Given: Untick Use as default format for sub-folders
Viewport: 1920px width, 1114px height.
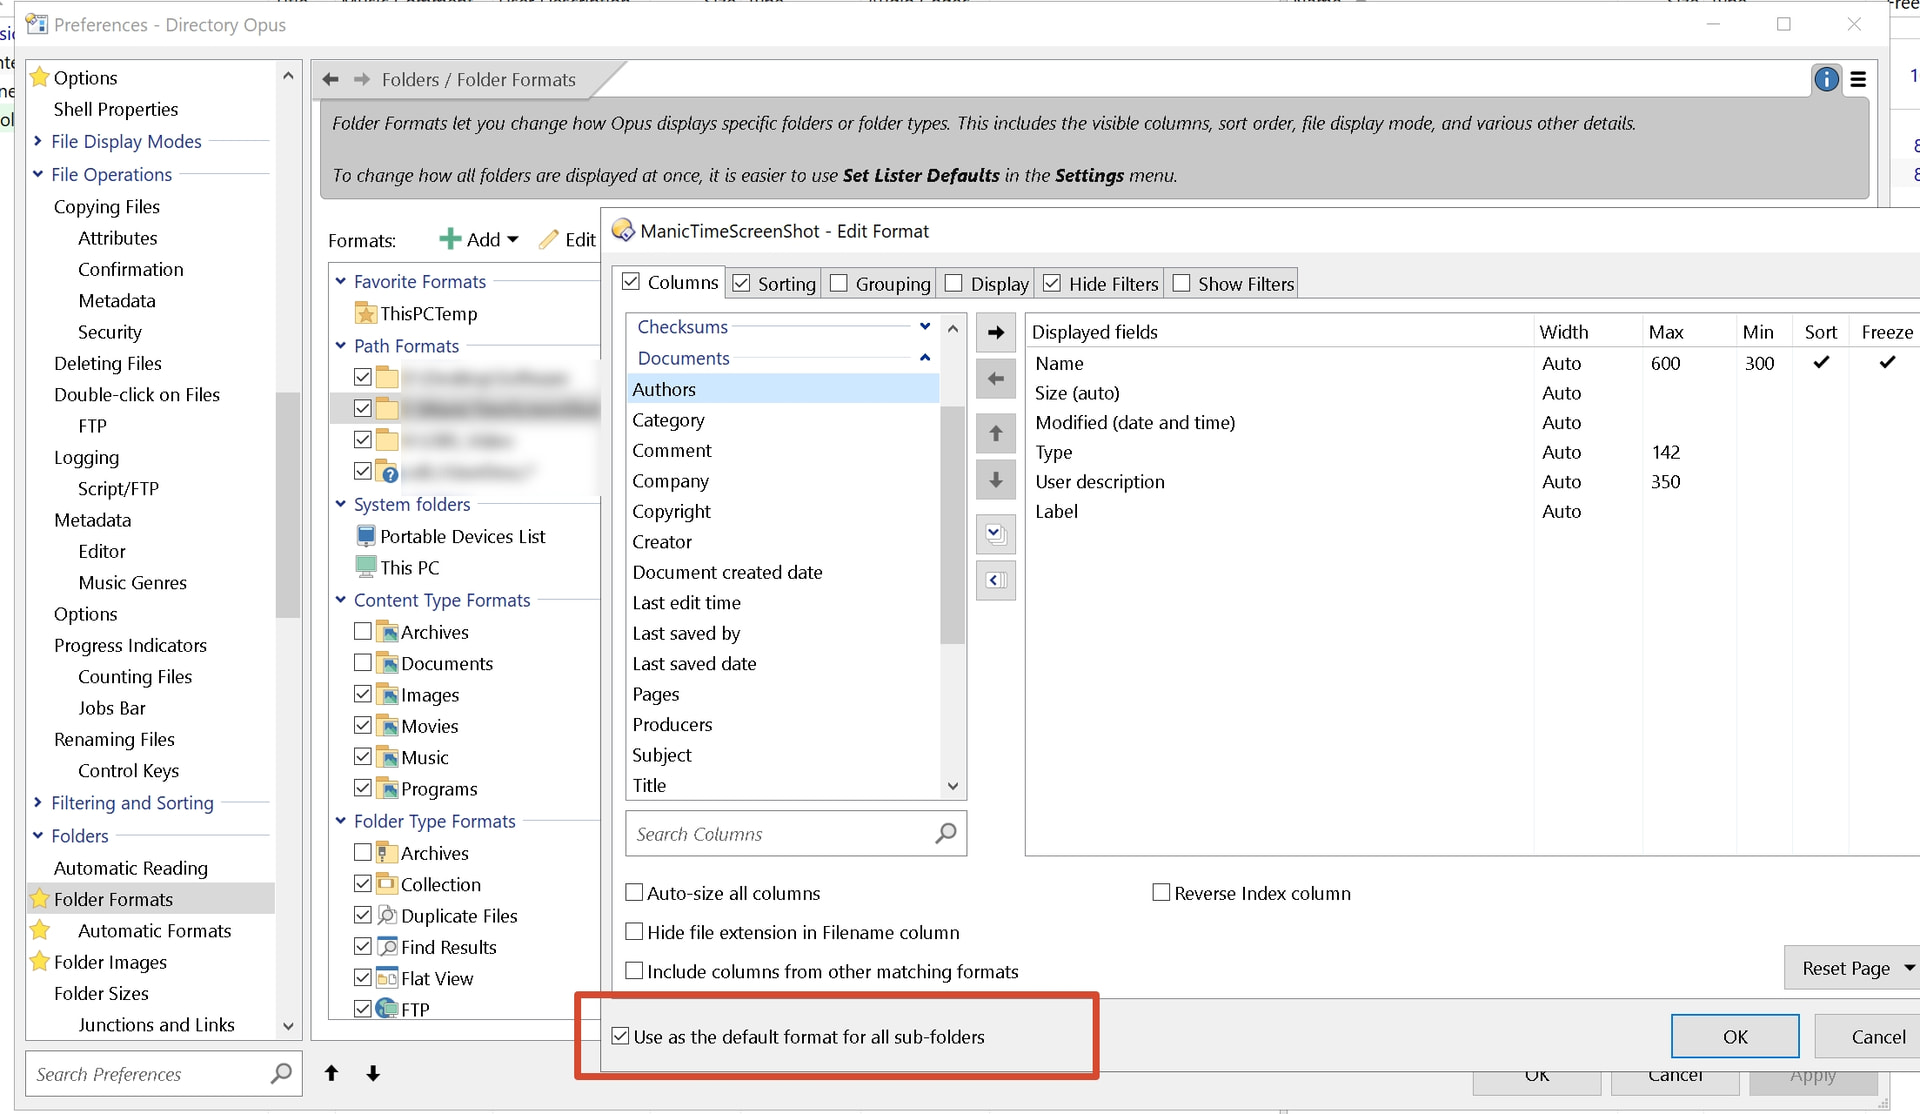Looking at the screenshot, I should 621,1037.
